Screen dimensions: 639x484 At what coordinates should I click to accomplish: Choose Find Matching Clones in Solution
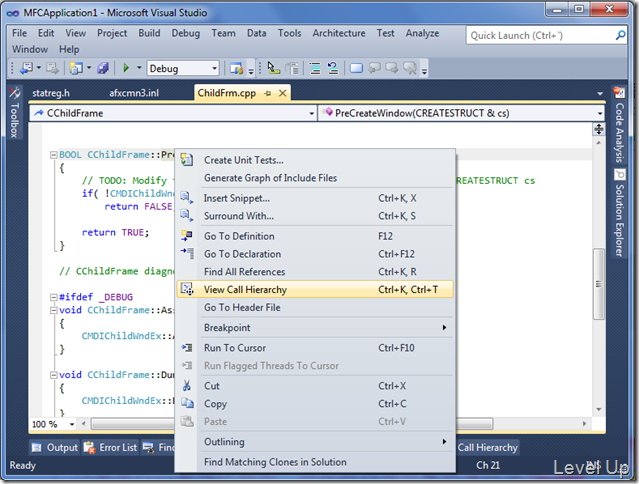pyautogui.click(x=315, y=462)
